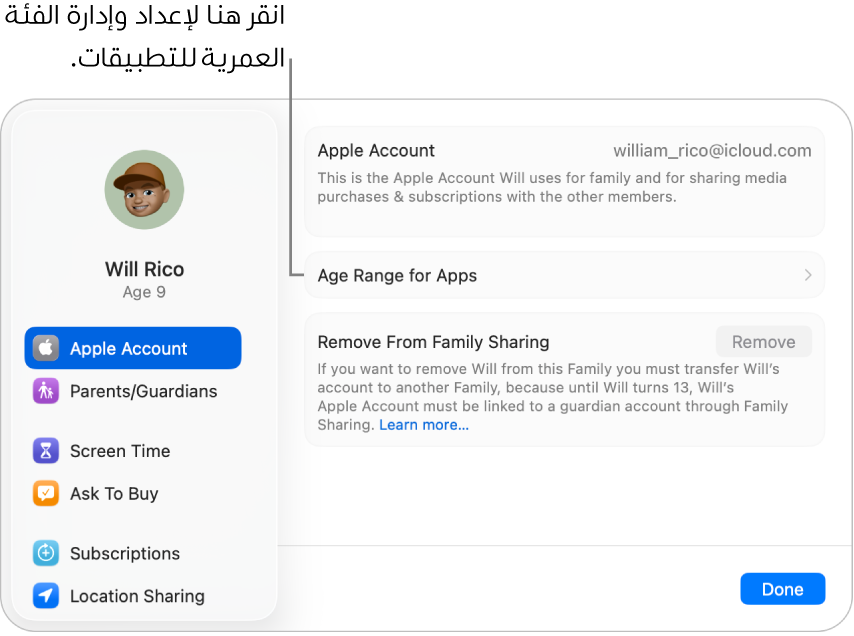Click the Subscriptions icon in sidebar
The height and width of the screenshot is (636, 854).
45,553
